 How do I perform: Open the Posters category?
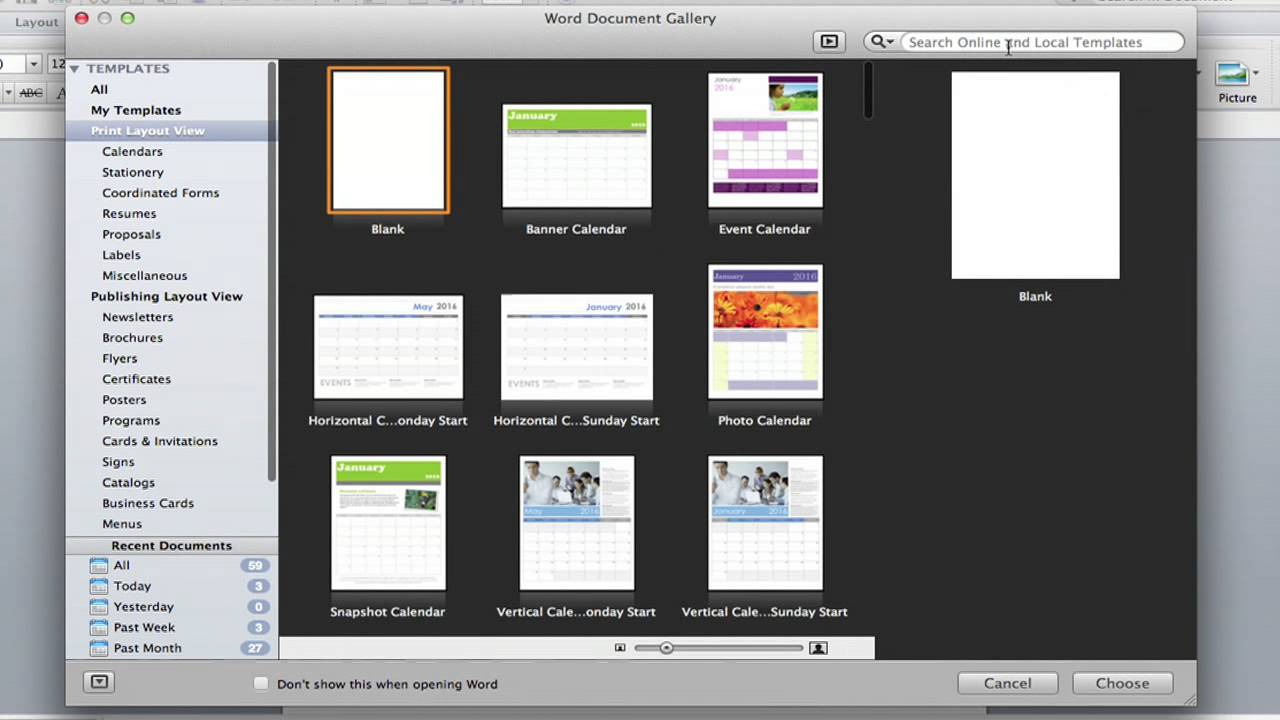click(124, 400)
